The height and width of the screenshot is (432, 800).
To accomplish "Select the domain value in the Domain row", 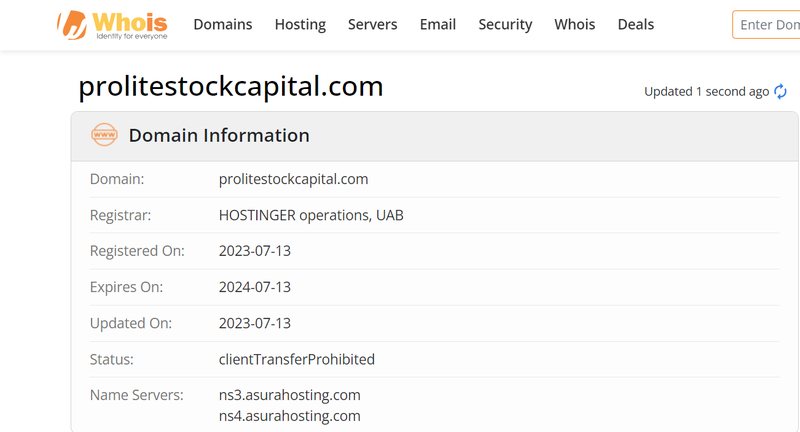I will pos(293,179).
